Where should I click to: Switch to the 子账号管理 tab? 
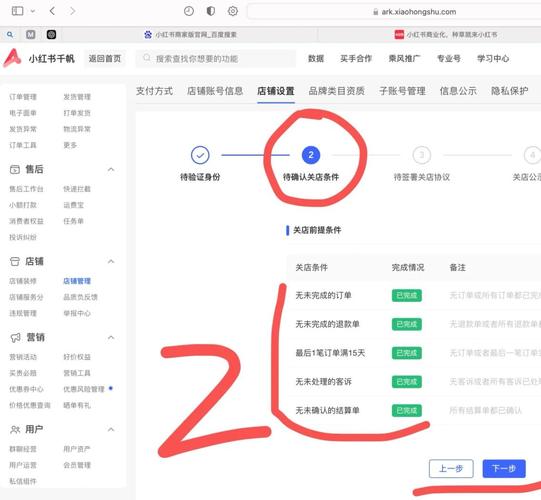pyautogui.click(x=402, y=91)
